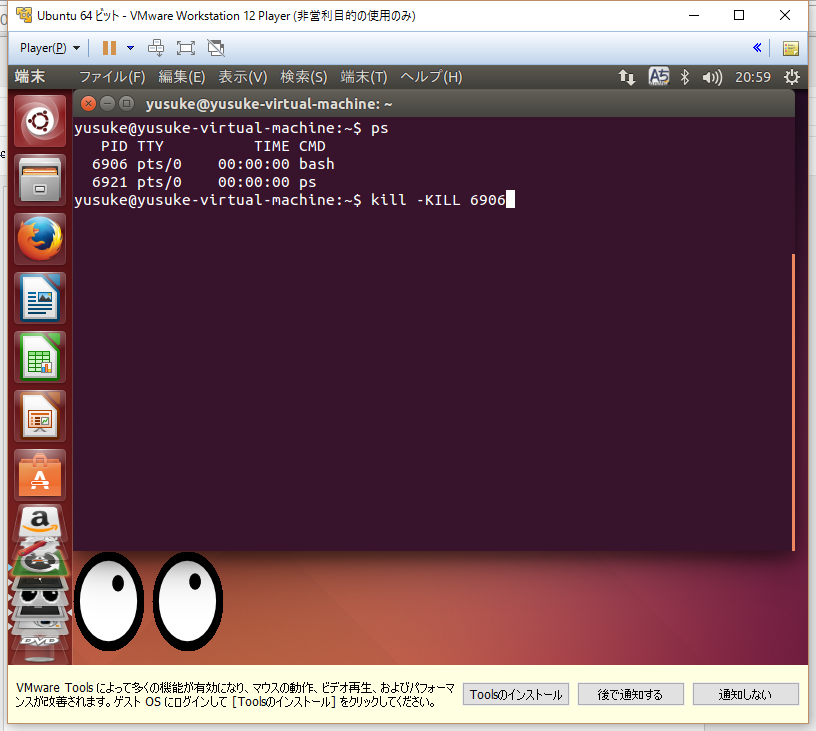Open the Player menu

tap(41, 47)
